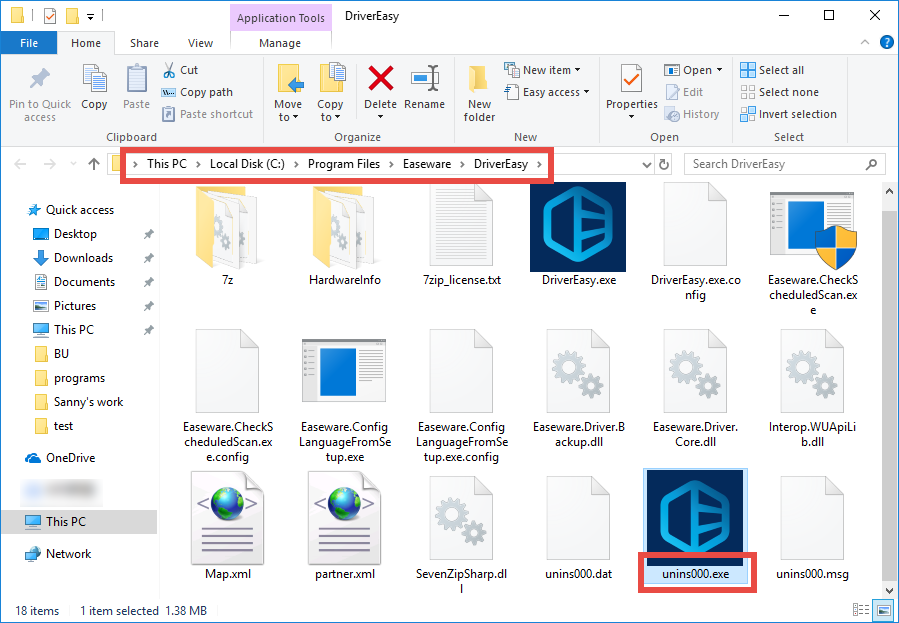Viewport: 899px width, 623px height.
Task: Click the Back navigation arrow
Action: (x=20, y=164)
